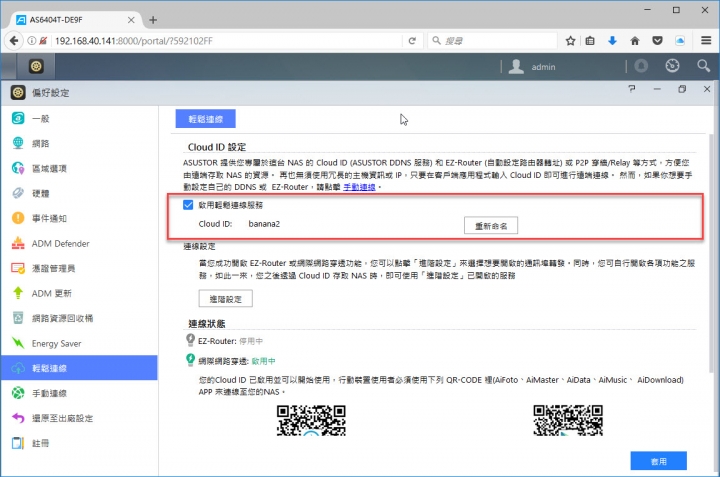The width and height of the screenshot is (720, 477).
Task: Click the 進階設定 advanced settings button
Action: pos(225,299)
